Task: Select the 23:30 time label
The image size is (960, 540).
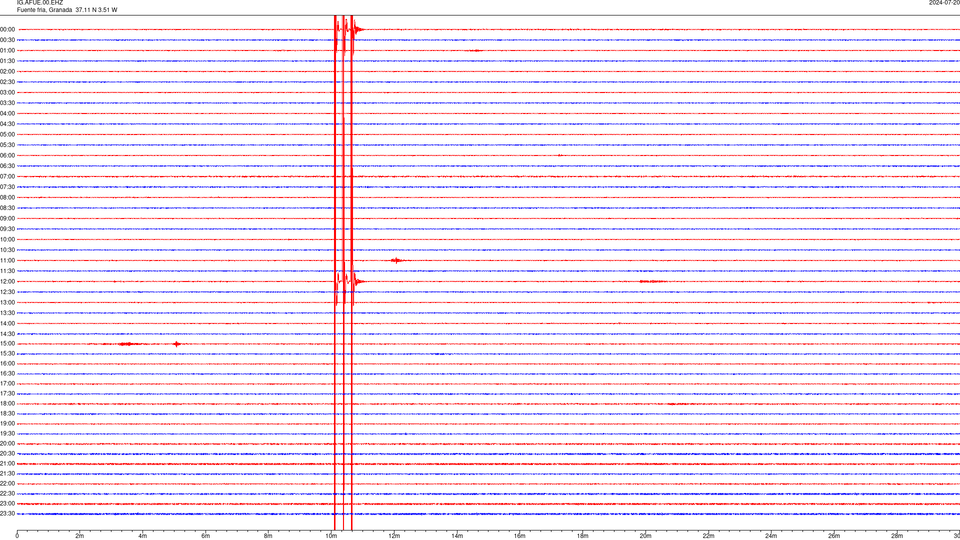Action: 7,514
